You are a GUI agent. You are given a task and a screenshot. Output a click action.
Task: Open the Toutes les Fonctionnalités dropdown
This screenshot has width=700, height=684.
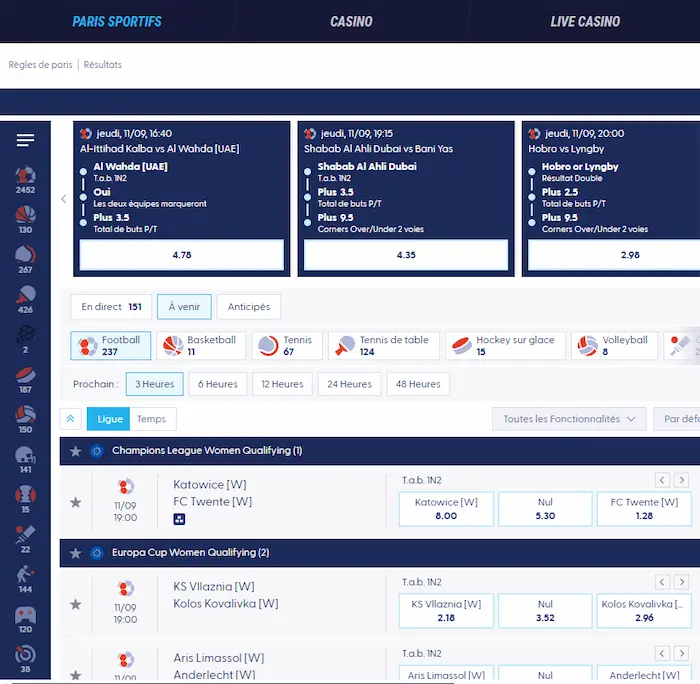click(x=568, y=419)
